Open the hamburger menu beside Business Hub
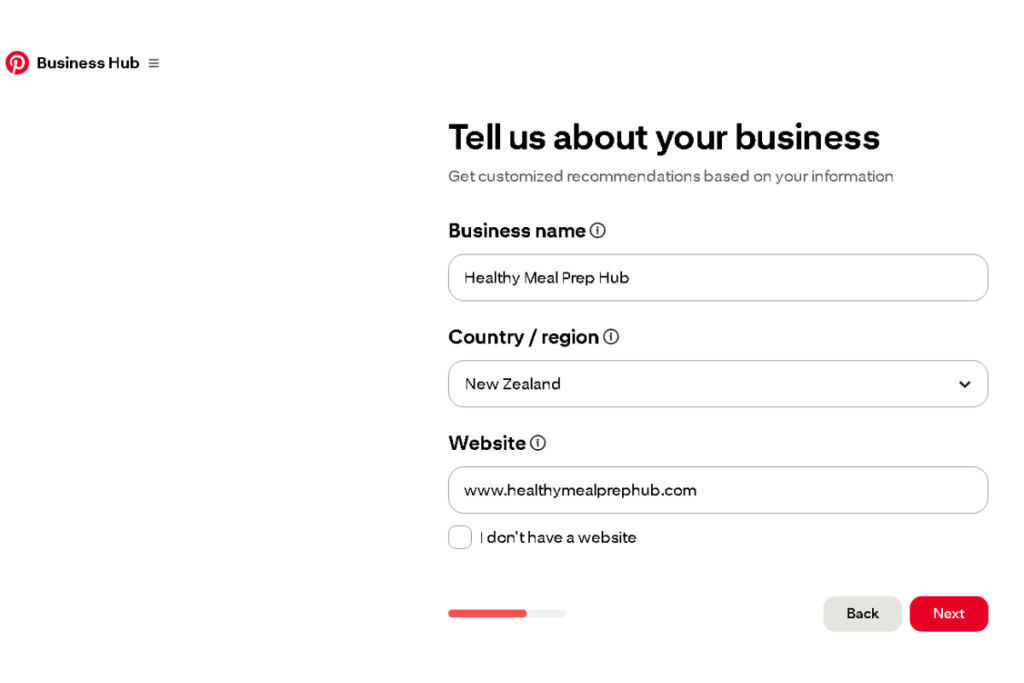The height and width of the screenshot is (683, 1024). pyautogui.click(x=152, y=62)
